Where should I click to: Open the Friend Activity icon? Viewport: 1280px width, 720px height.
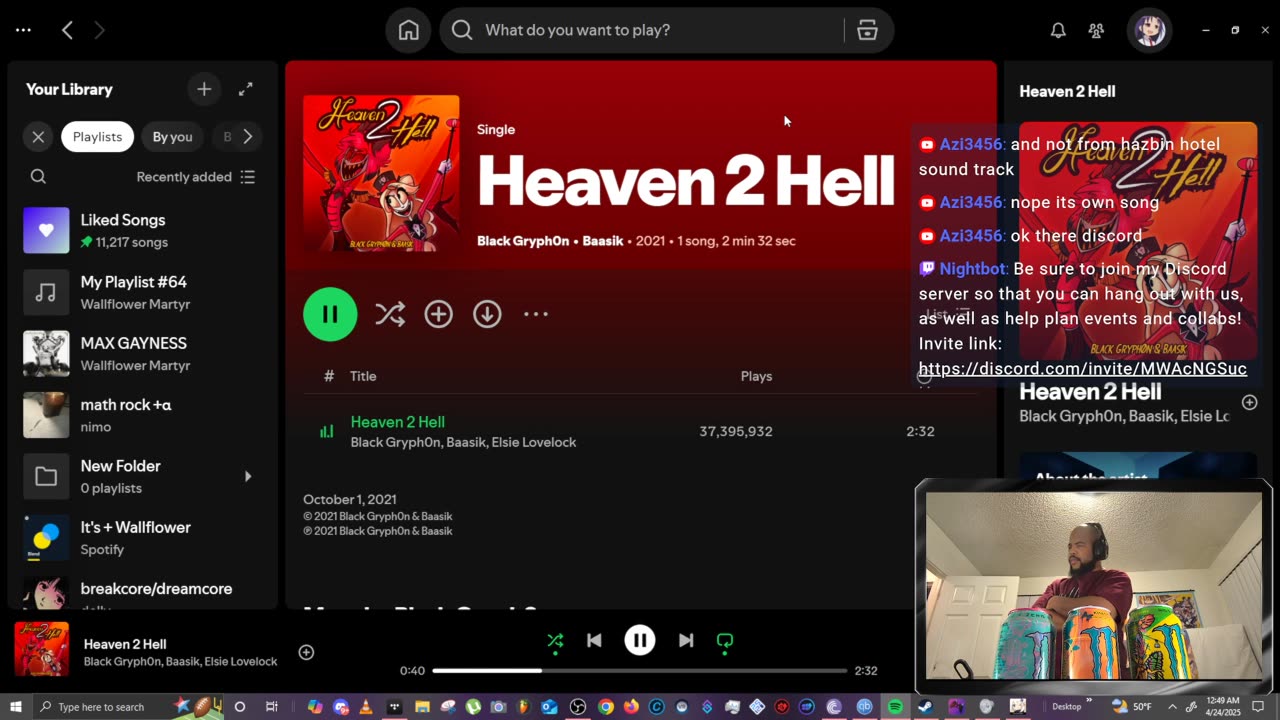(x=1096, y=30)
